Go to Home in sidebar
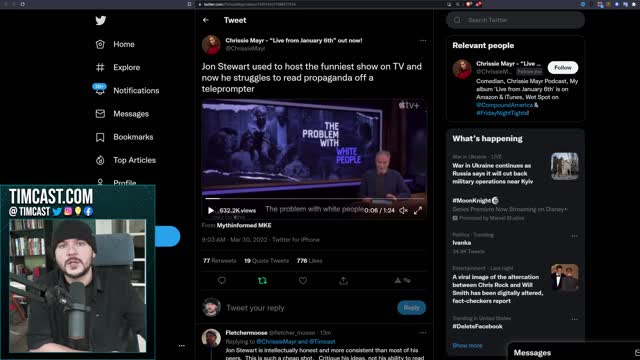This screenshot has width=640, height=360. [124, 44]
